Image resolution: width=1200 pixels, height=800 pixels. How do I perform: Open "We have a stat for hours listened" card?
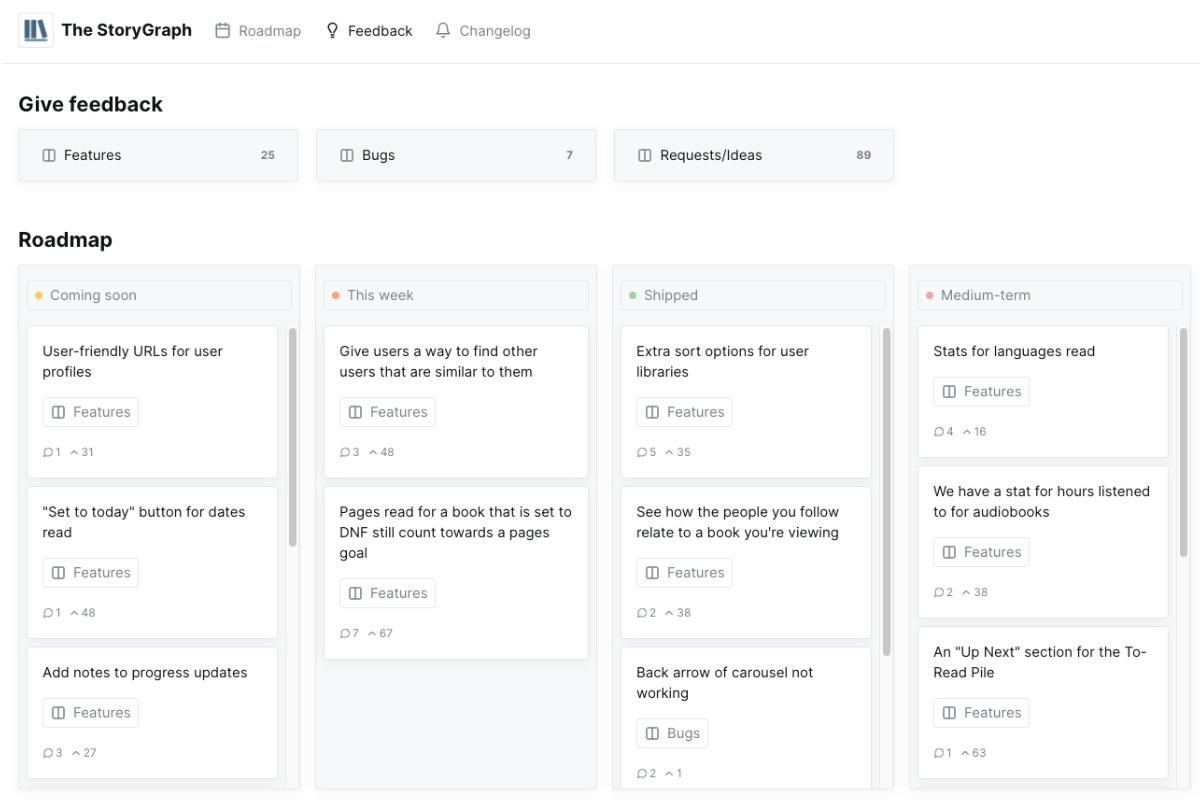(x=1043, y=542)
